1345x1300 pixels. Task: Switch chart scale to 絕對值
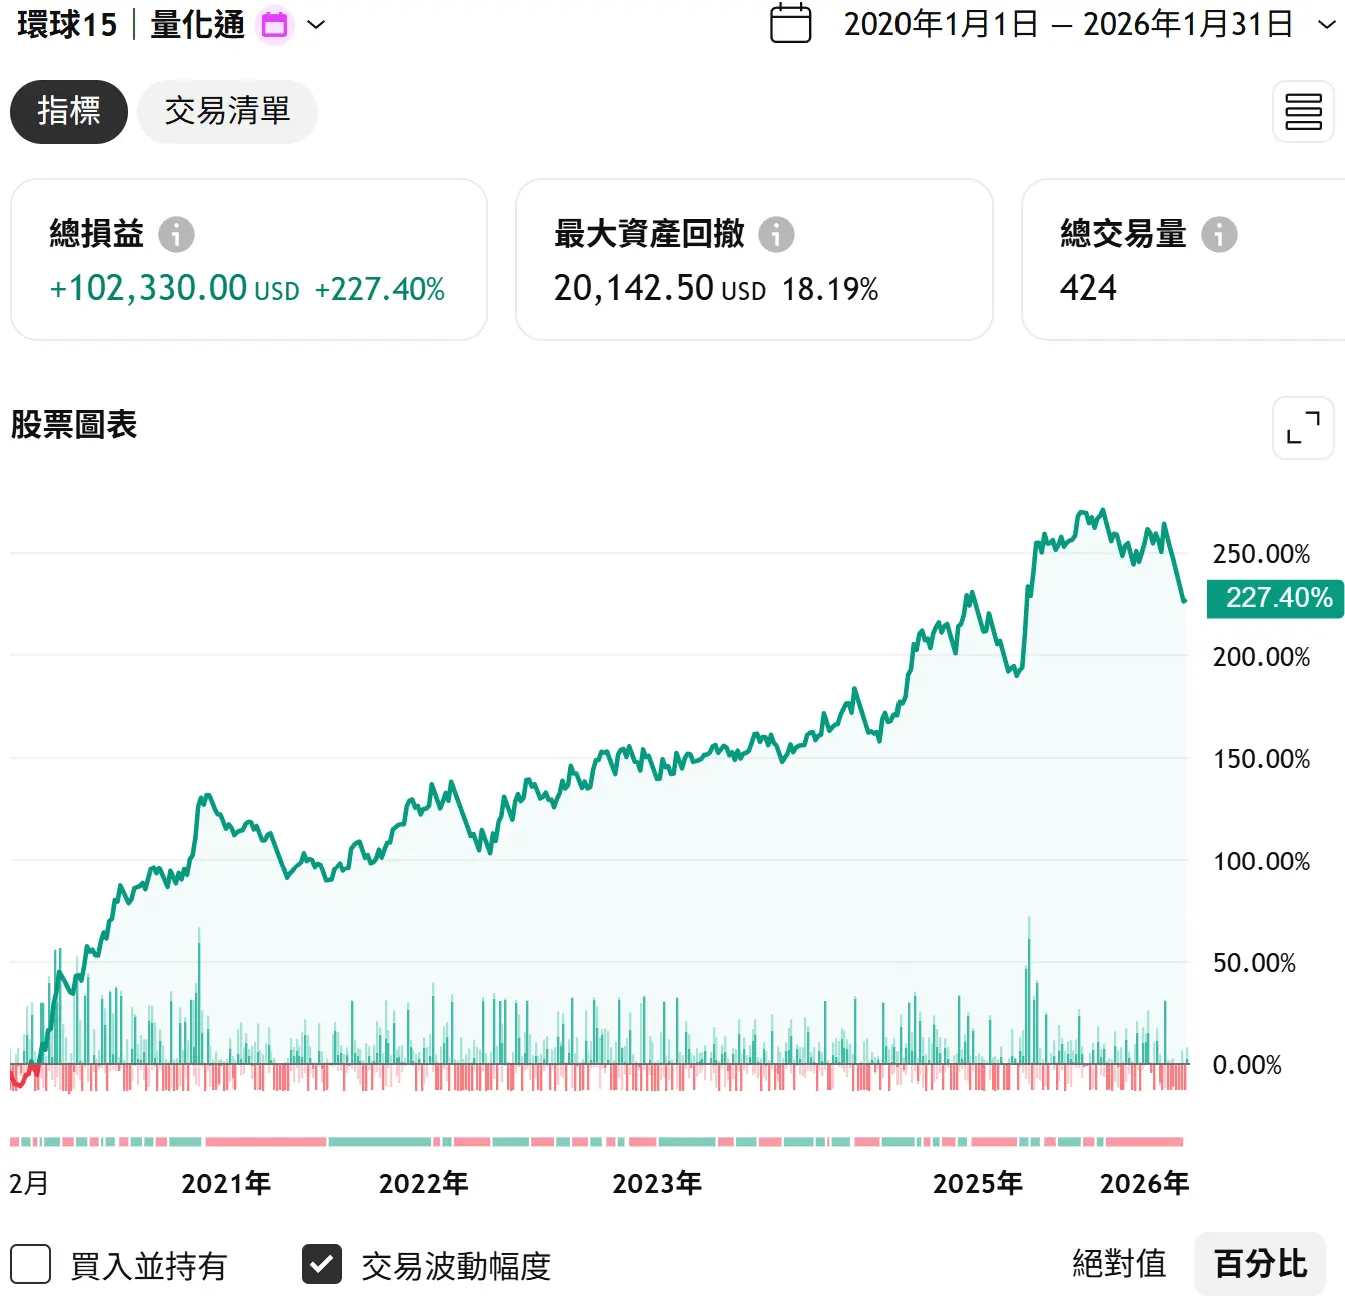click(x=1118, y=1264)
